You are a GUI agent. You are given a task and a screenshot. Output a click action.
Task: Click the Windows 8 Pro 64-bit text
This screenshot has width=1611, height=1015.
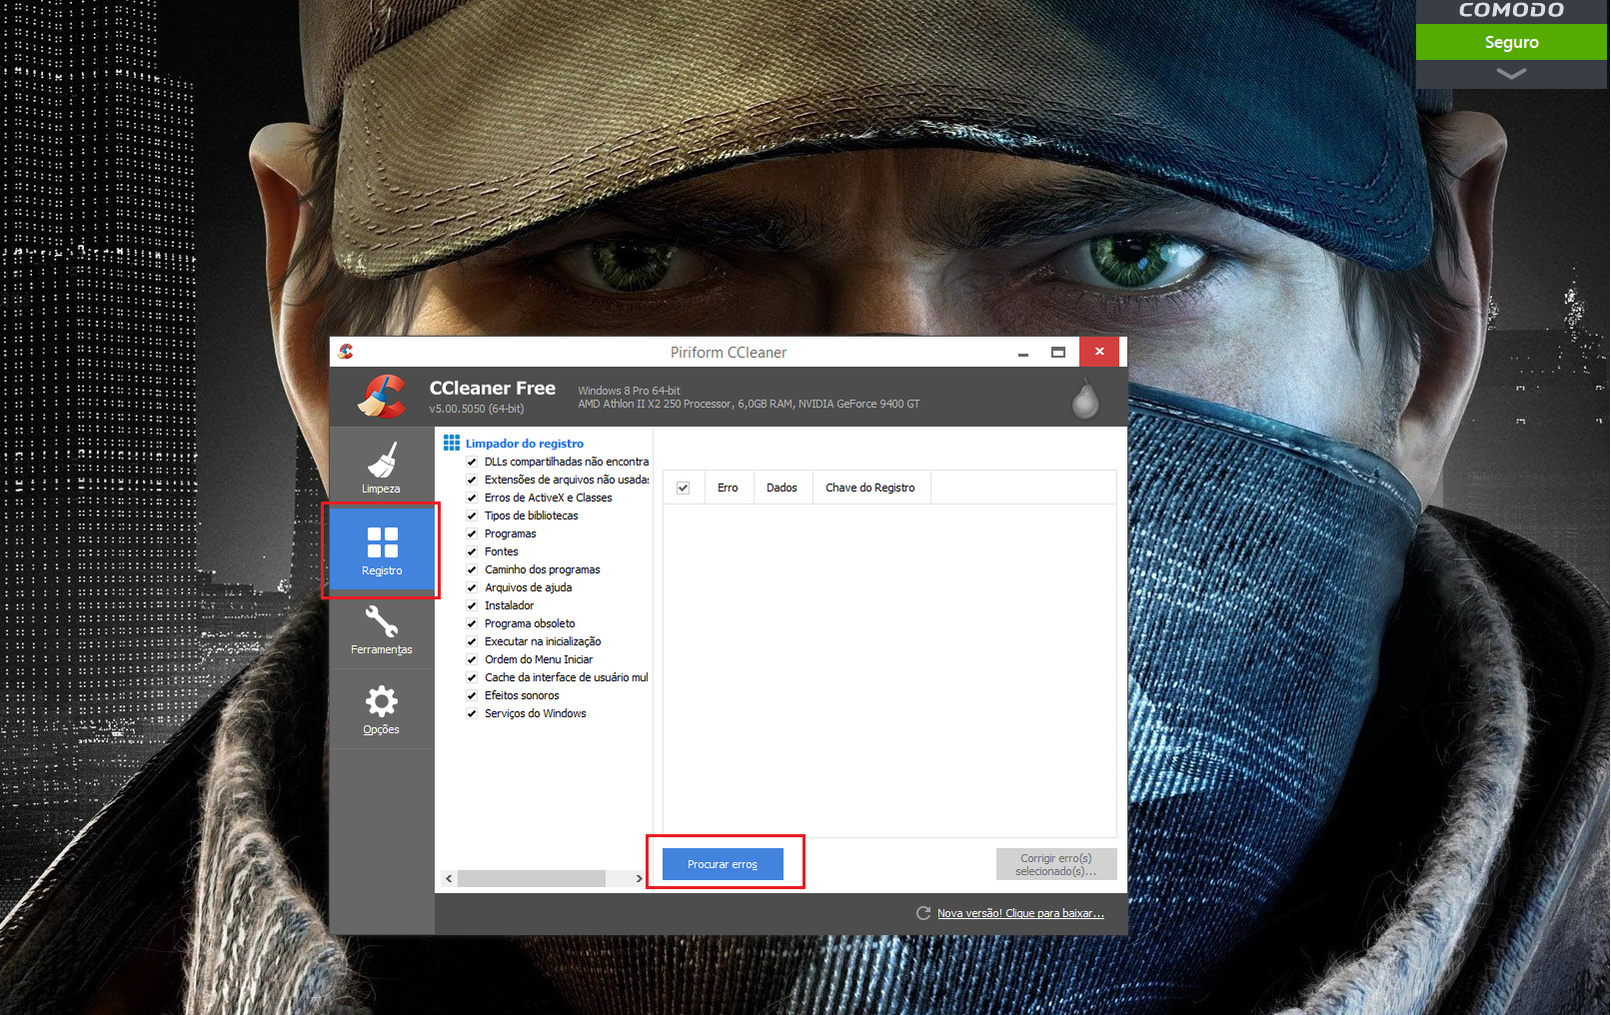[x=629, y=391]
